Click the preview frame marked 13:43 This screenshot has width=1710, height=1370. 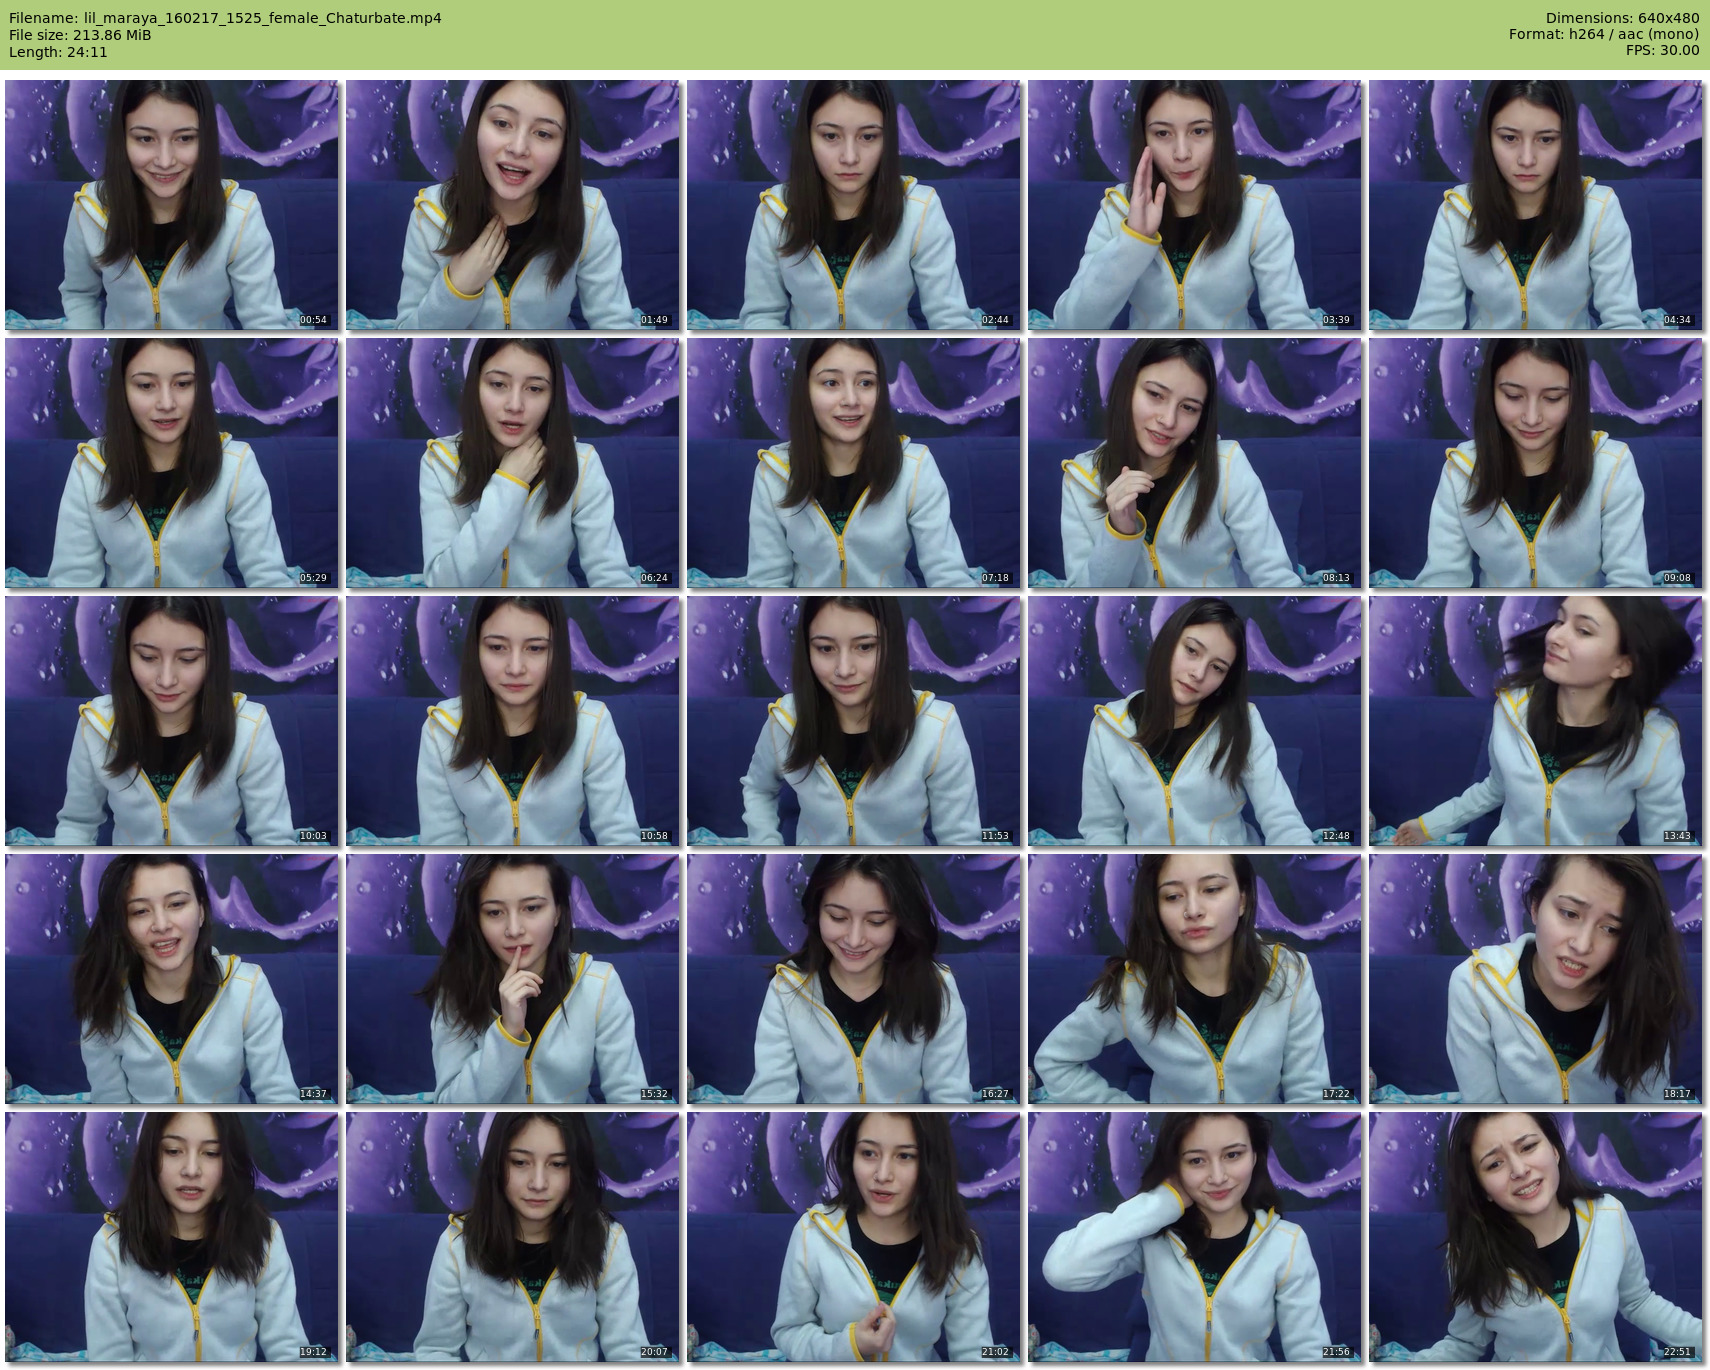pos(1535,721)
